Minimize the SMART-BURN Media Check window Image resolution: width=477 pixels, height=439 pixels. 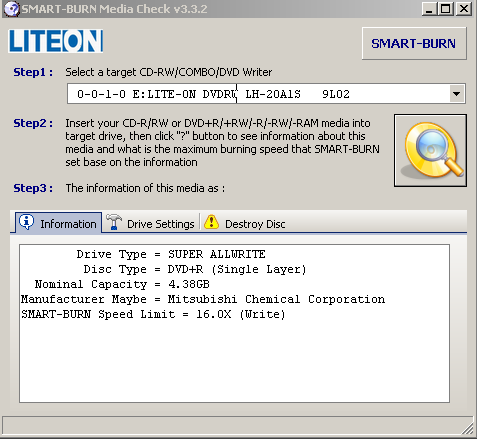tap(429, 9)
